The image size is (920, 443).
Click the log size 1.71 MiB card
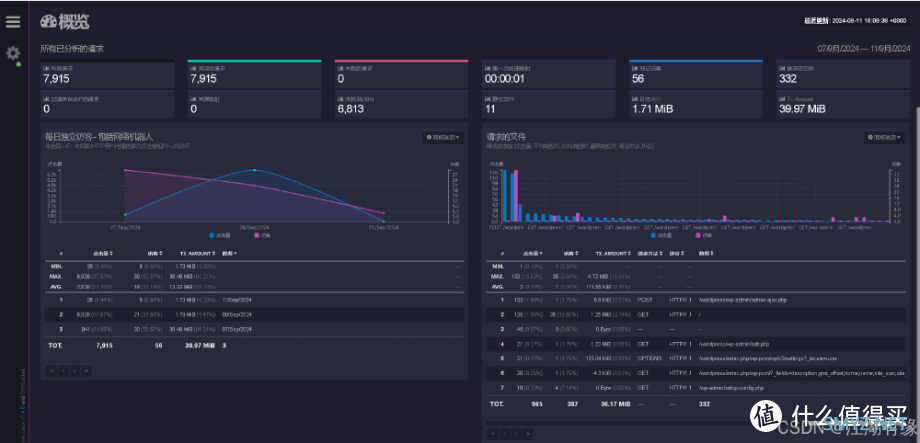696,104
